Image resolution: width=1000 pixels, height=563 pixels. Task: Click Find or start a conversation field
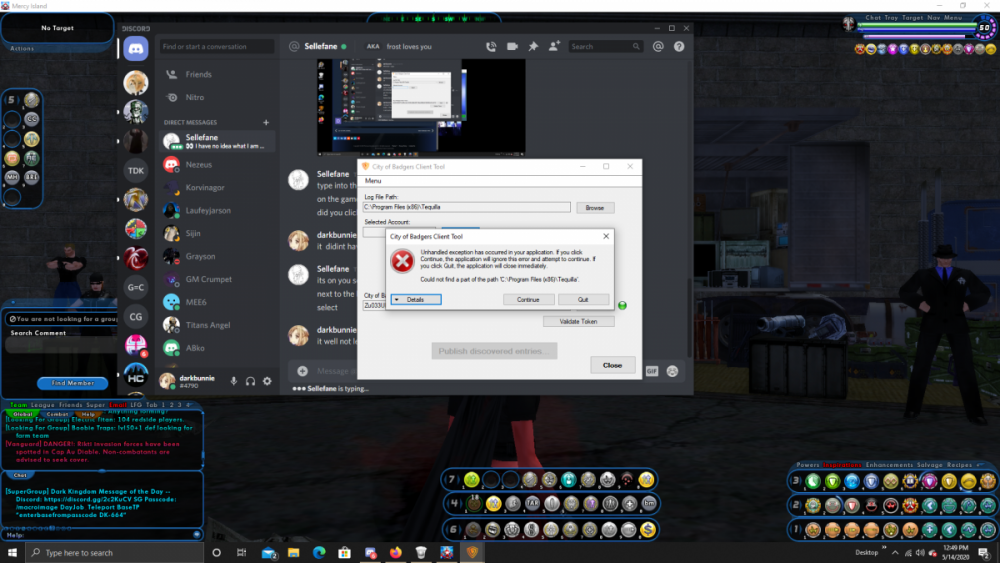(217, 47)
